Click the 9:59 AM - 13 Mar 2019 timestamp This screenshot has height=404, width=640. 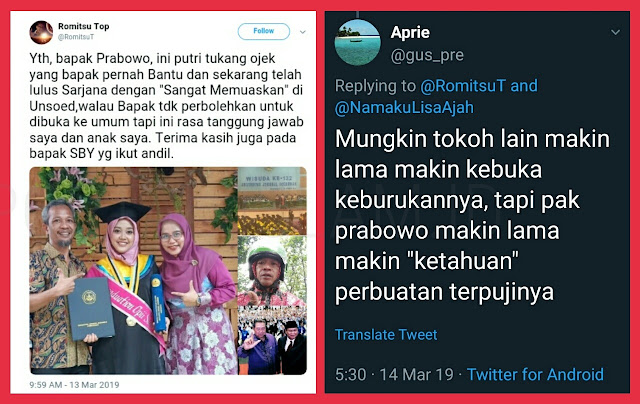pyautogui.click(x=74, y=385)
